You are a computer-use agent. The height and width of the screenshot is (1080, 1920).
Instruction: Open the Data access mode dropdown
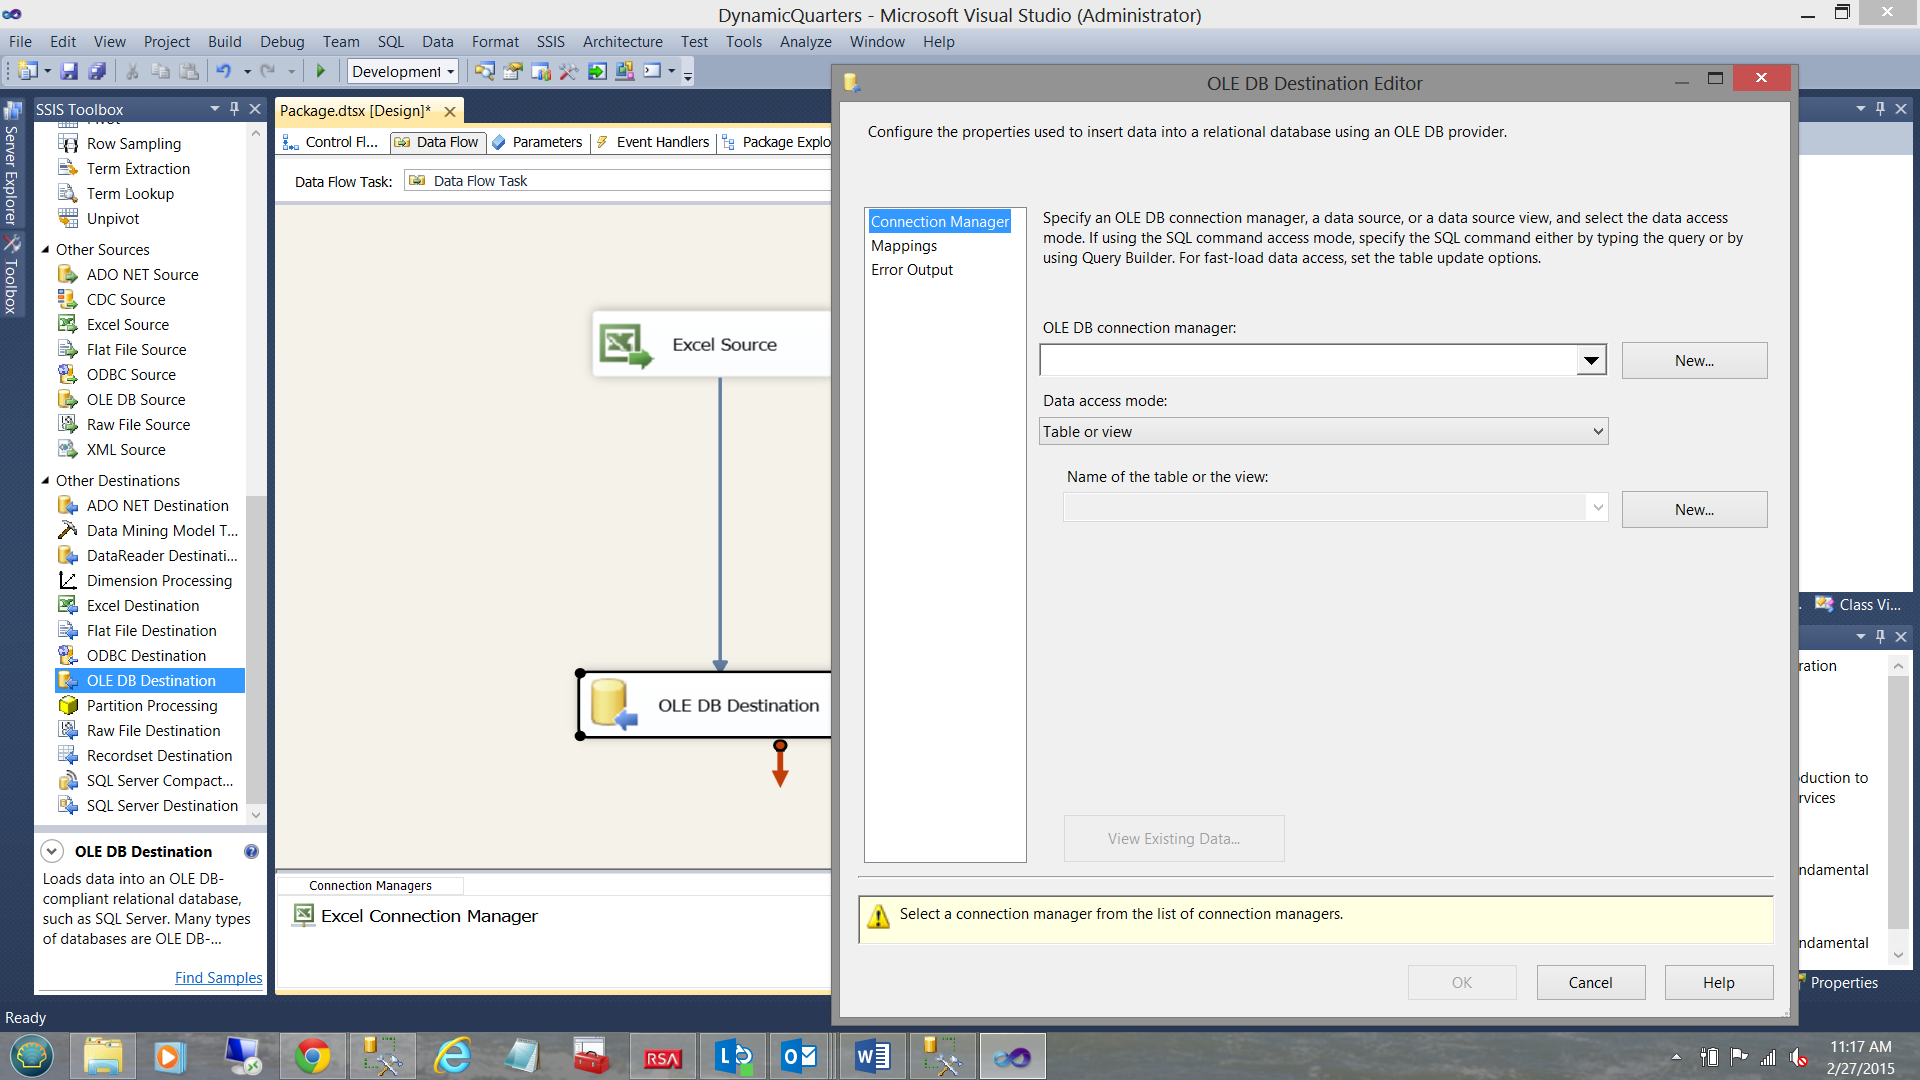[x=1598, y=432]
